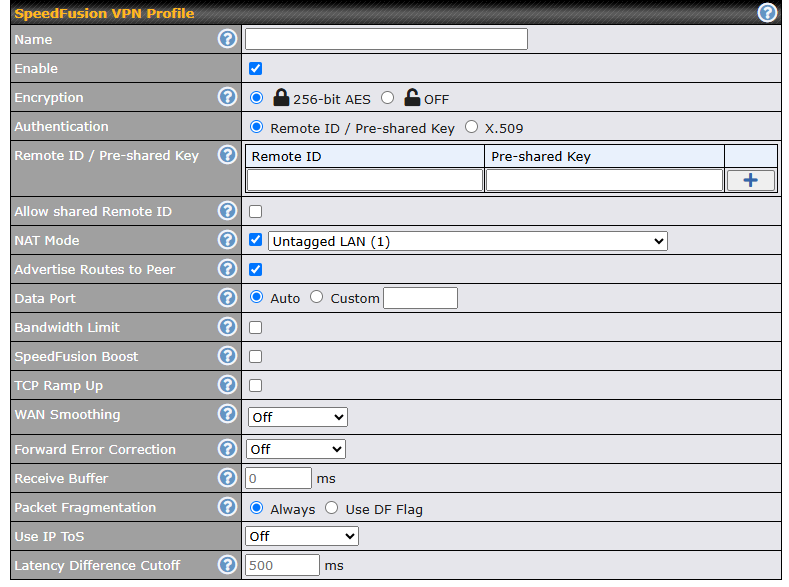Focus the Pre-shared Key input field
Screen dimensions: 789x587
pyautogui.click(x=604, y=180)
